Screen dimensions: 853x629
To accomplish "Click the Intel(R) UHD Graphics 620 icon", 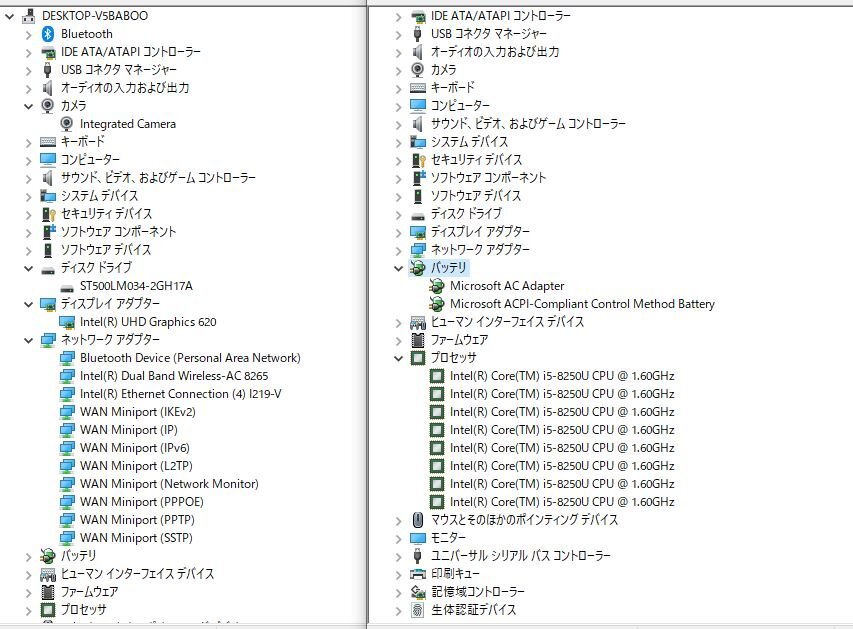I will coord(66,322).
